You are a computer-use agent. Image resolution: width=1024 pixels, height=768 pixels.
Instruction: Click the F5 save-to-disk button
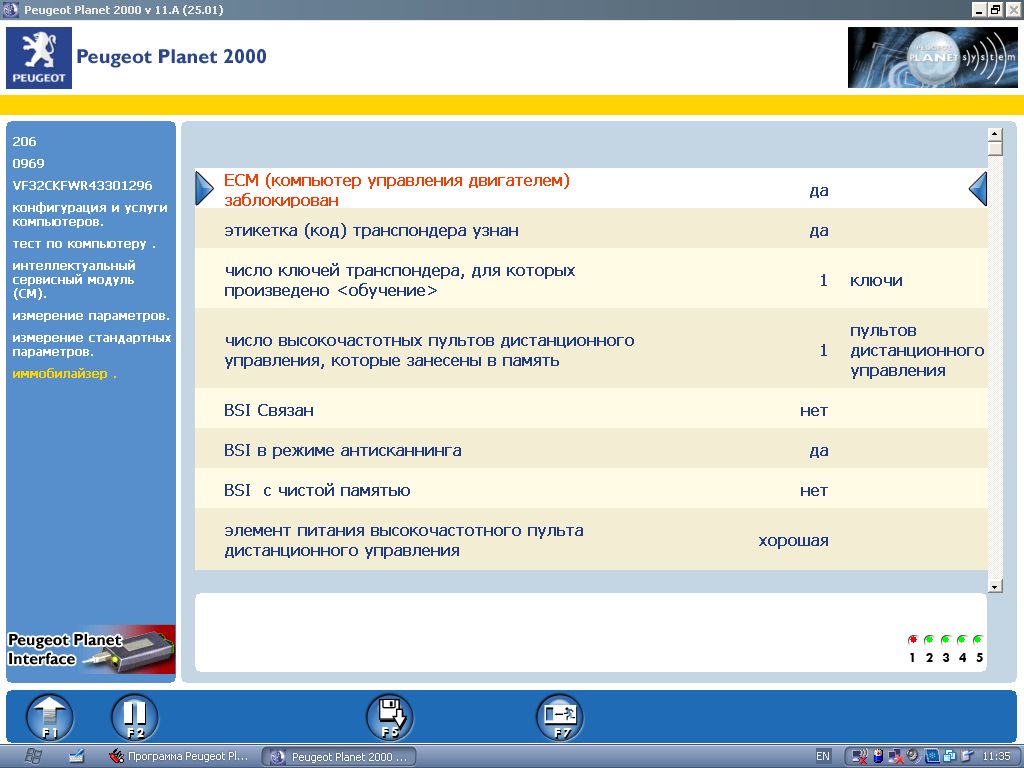click(x=390, y=717)
